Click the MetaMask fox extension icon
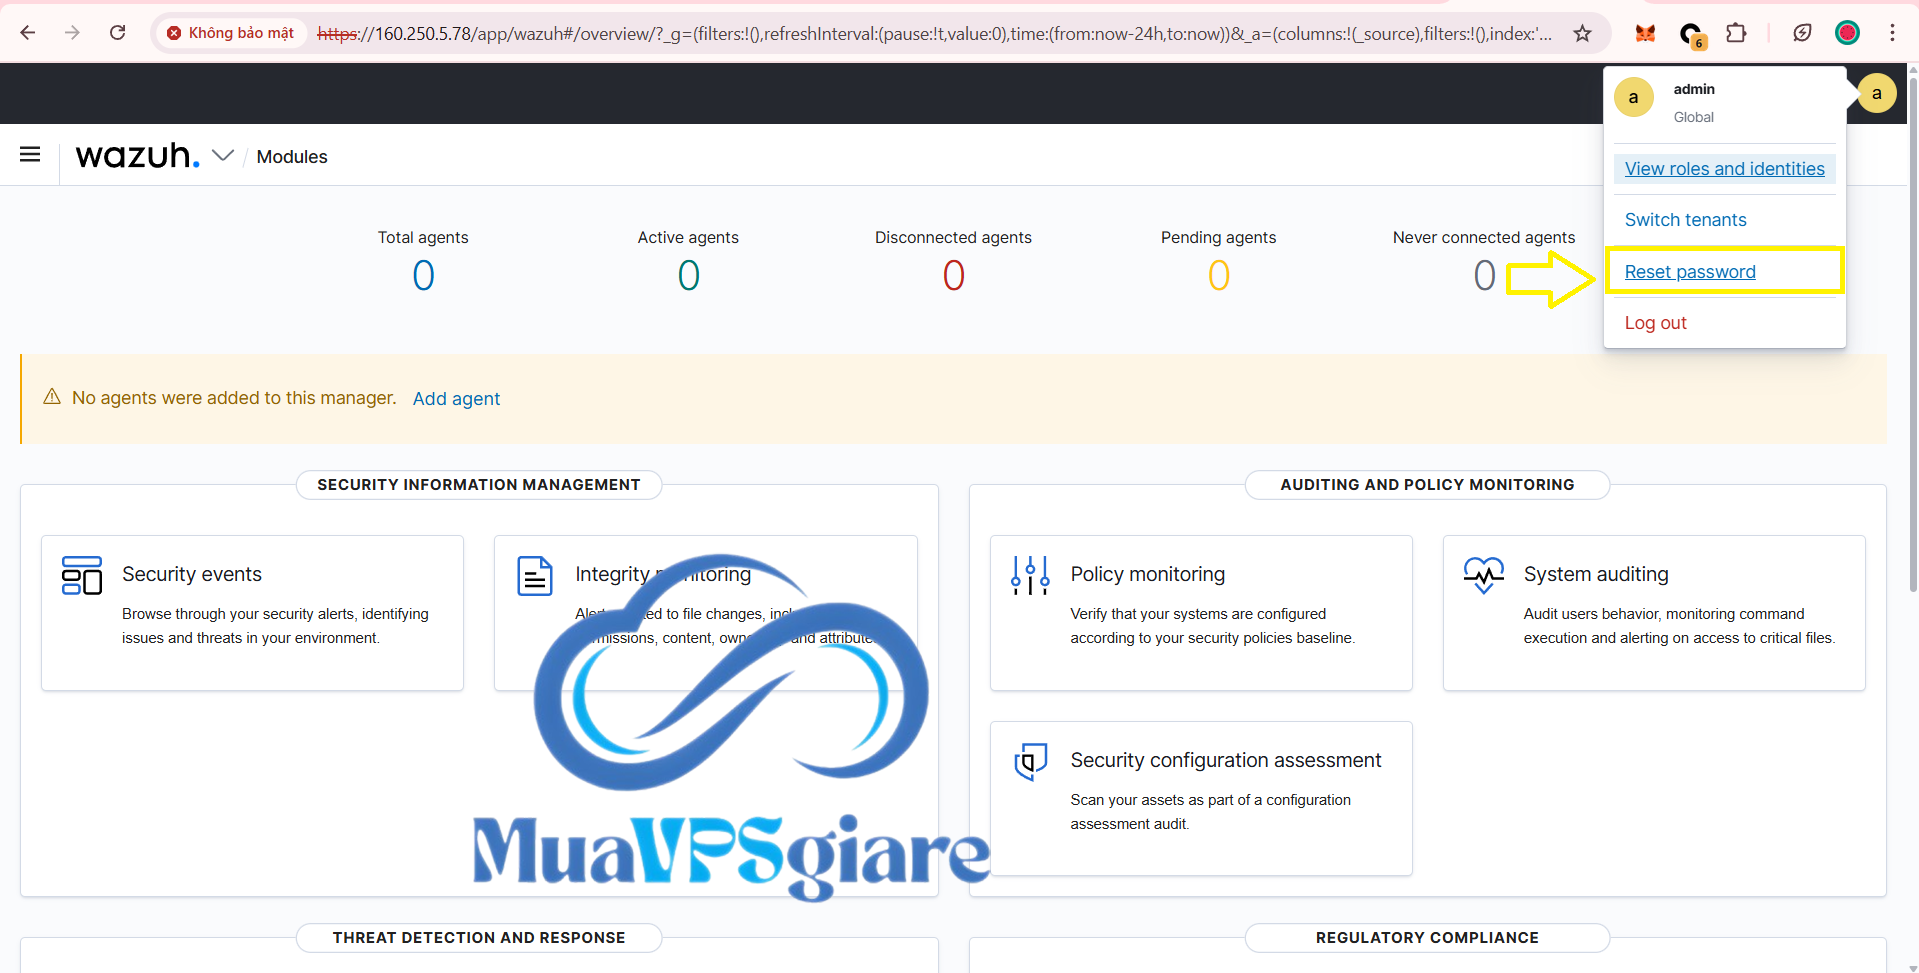The width and height of the screenshot is (1919, 973). (x=1645, y=33)
